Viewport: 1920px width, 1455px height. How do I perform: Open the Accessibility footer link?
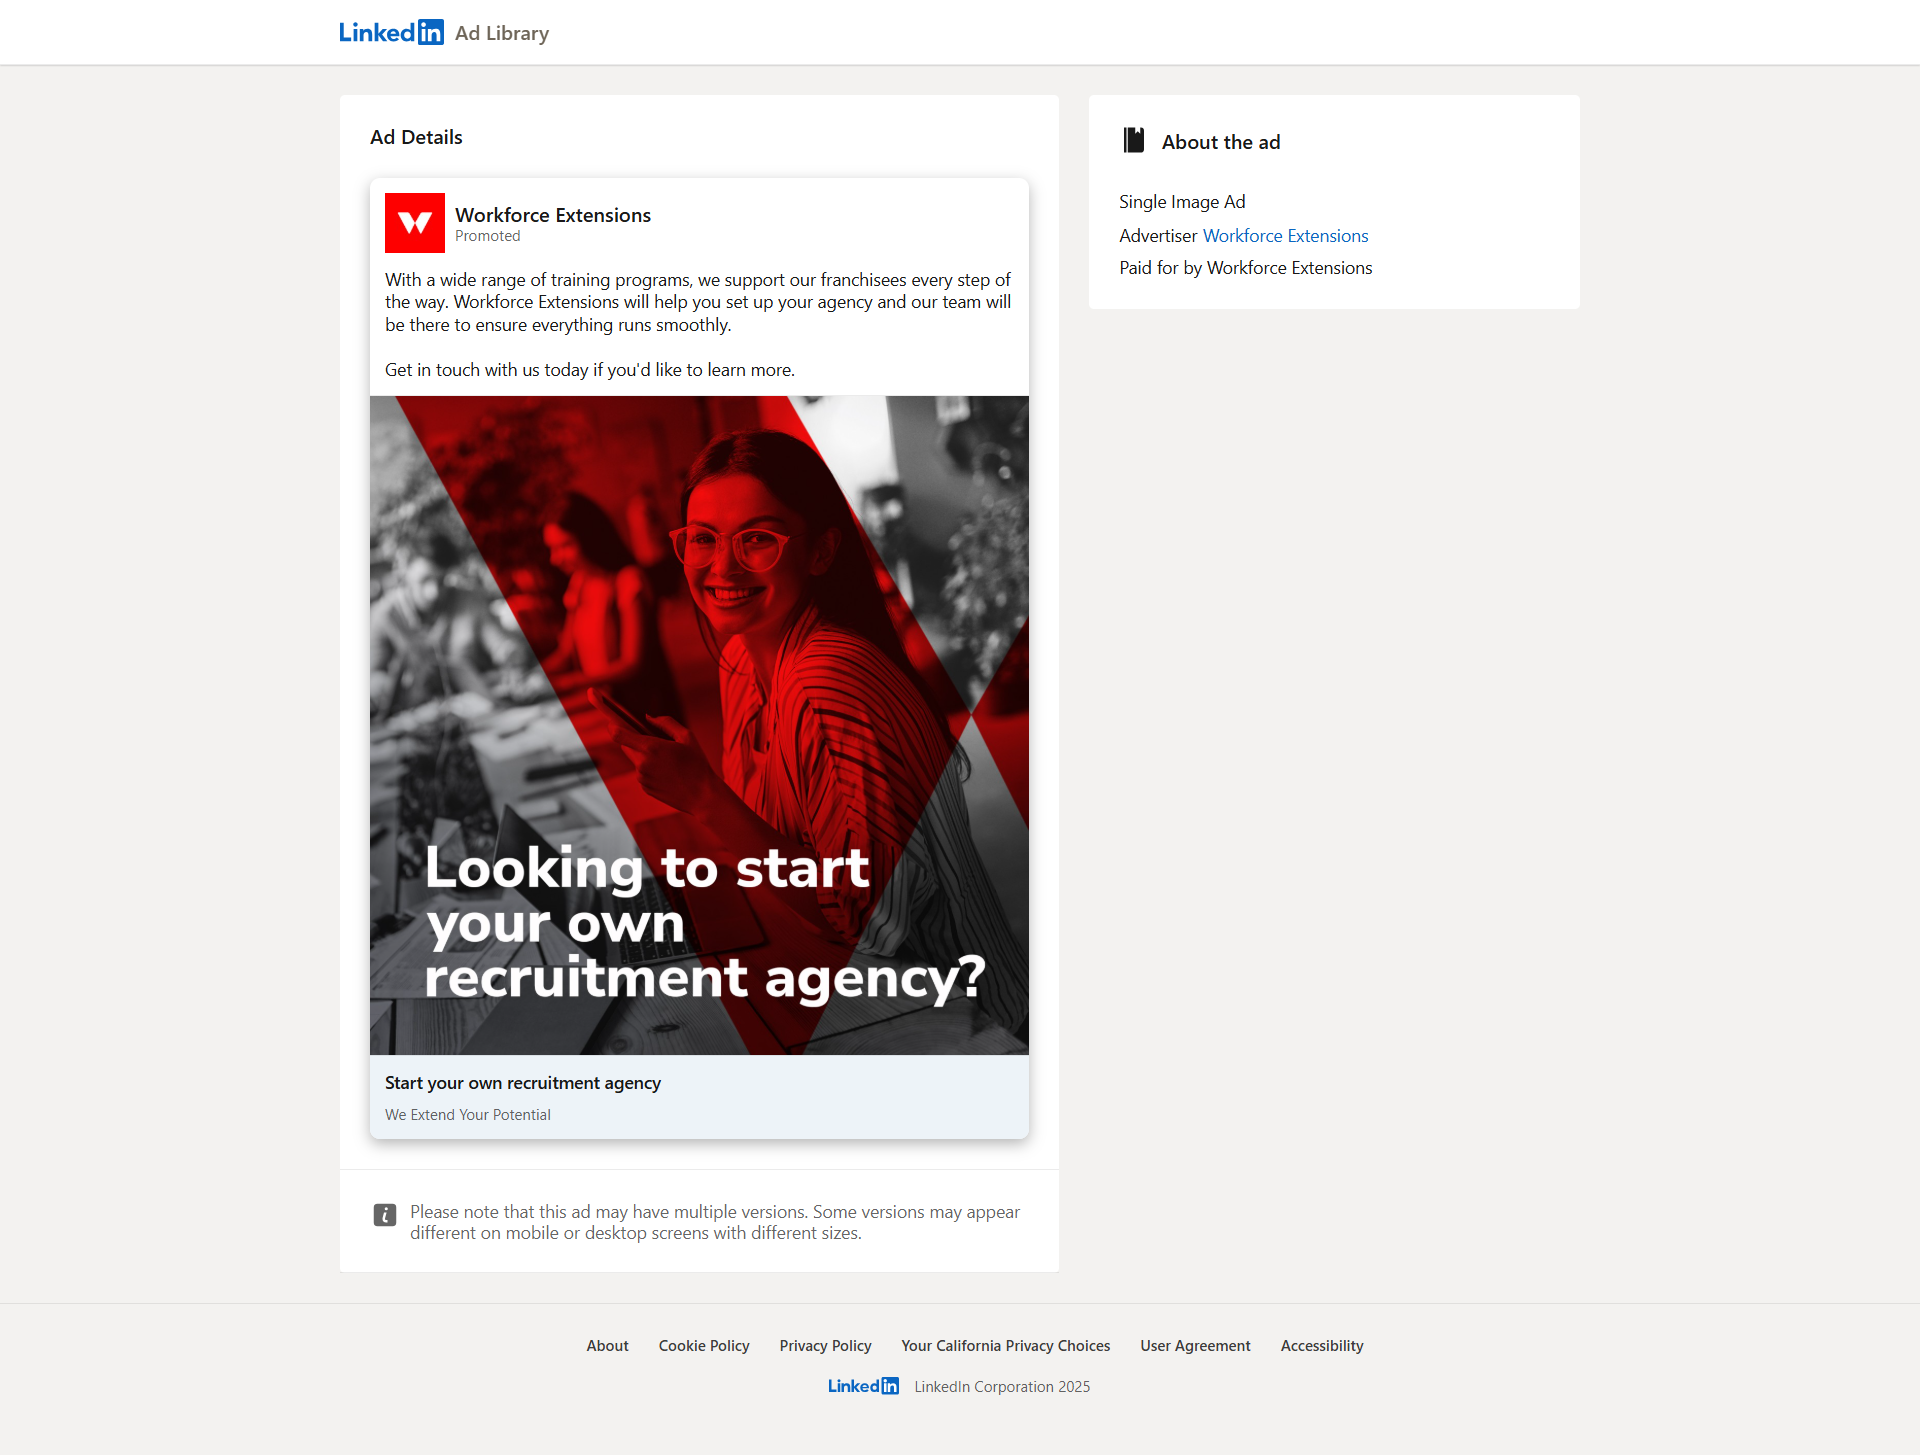click(x=1322, y=1346)
